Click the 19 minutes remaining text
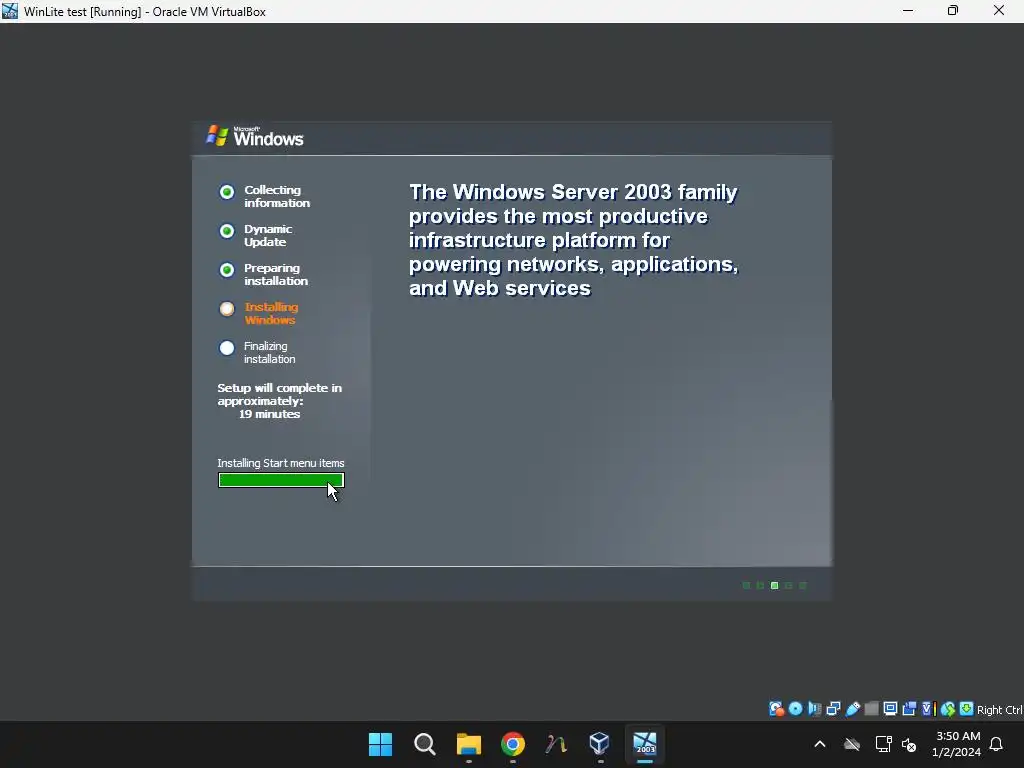 [x=269, y=414]
